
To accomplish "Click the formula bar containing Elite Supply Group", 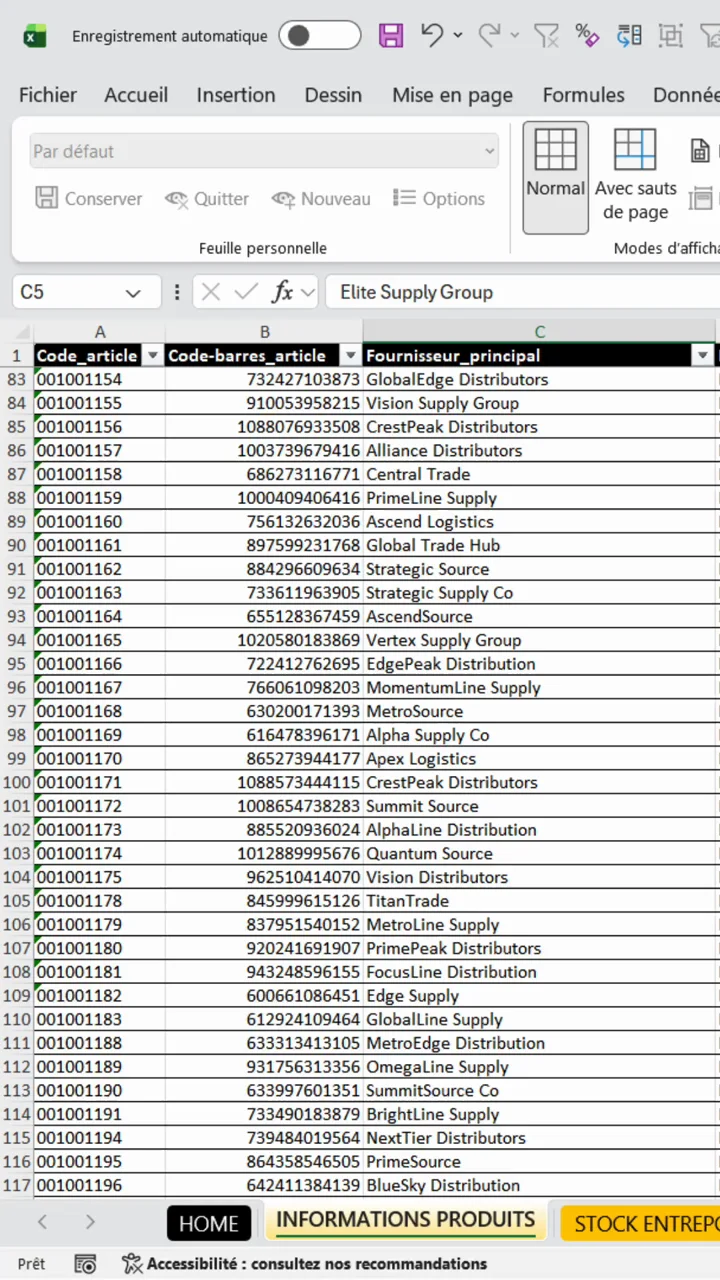I will [522, 292].
